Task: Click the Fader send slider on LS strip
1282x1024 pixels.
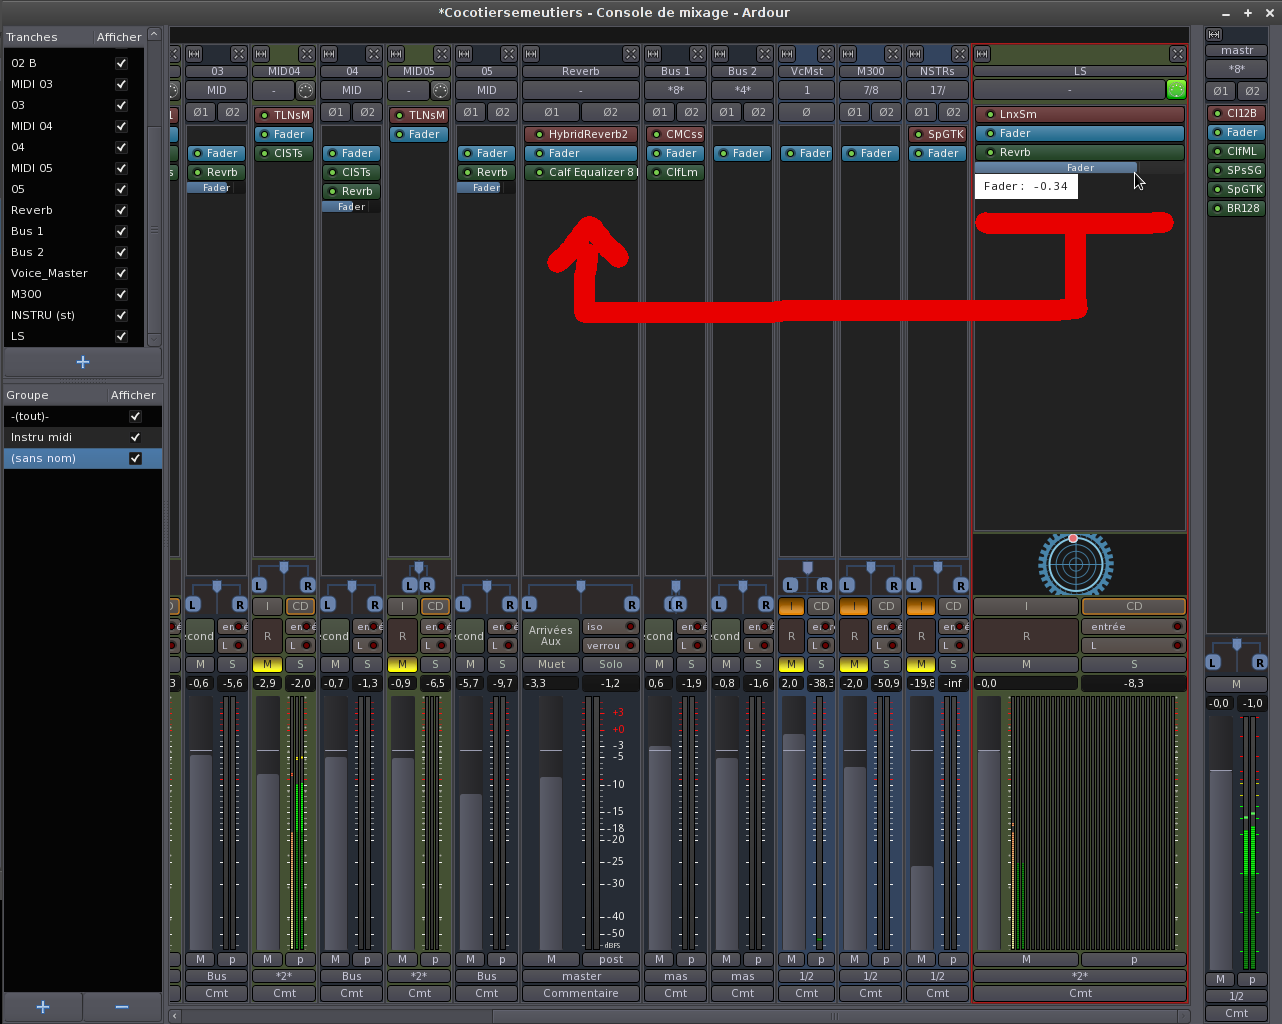Action: [x=1056, y=168]
